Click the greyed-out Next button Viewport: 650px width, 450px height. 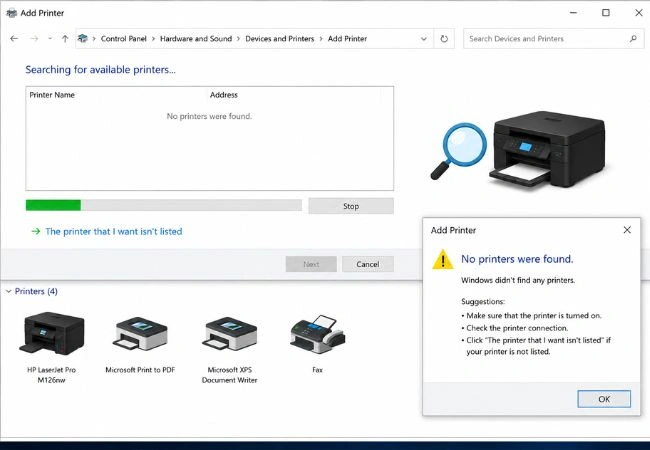[x=311, y=264]
